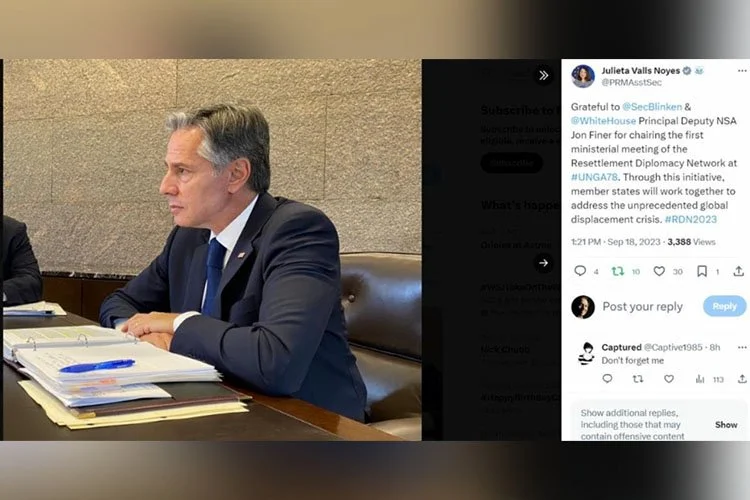Open the @SecBlinken mention link

pyautogui.click(x=652, y=107)
